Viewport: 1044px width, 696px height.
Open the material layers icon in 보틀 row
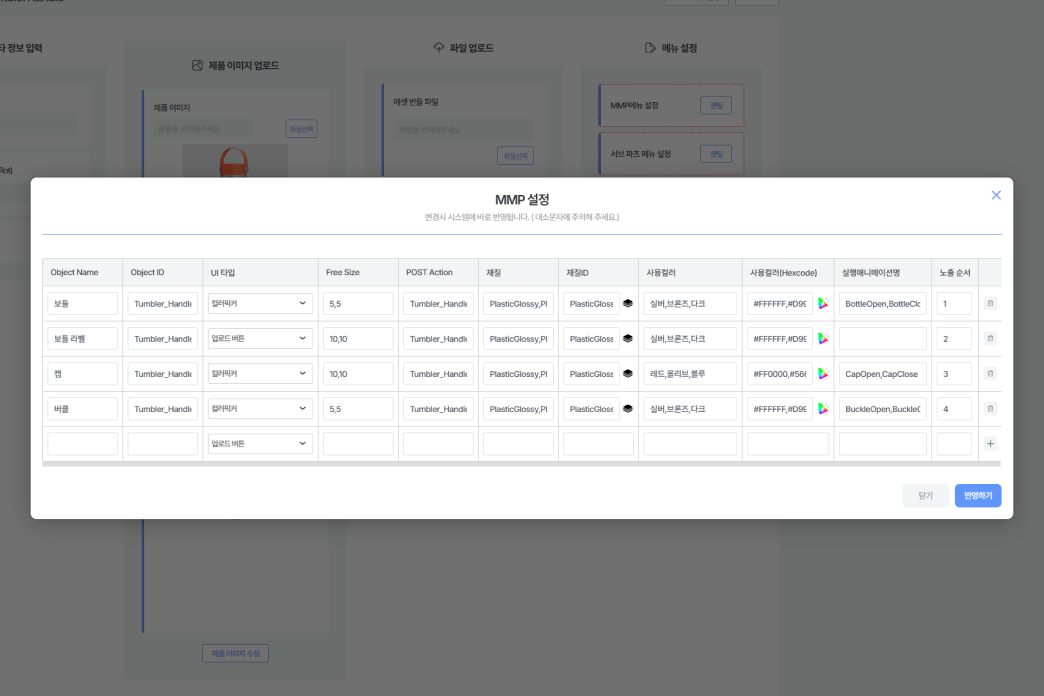(628, 304)
